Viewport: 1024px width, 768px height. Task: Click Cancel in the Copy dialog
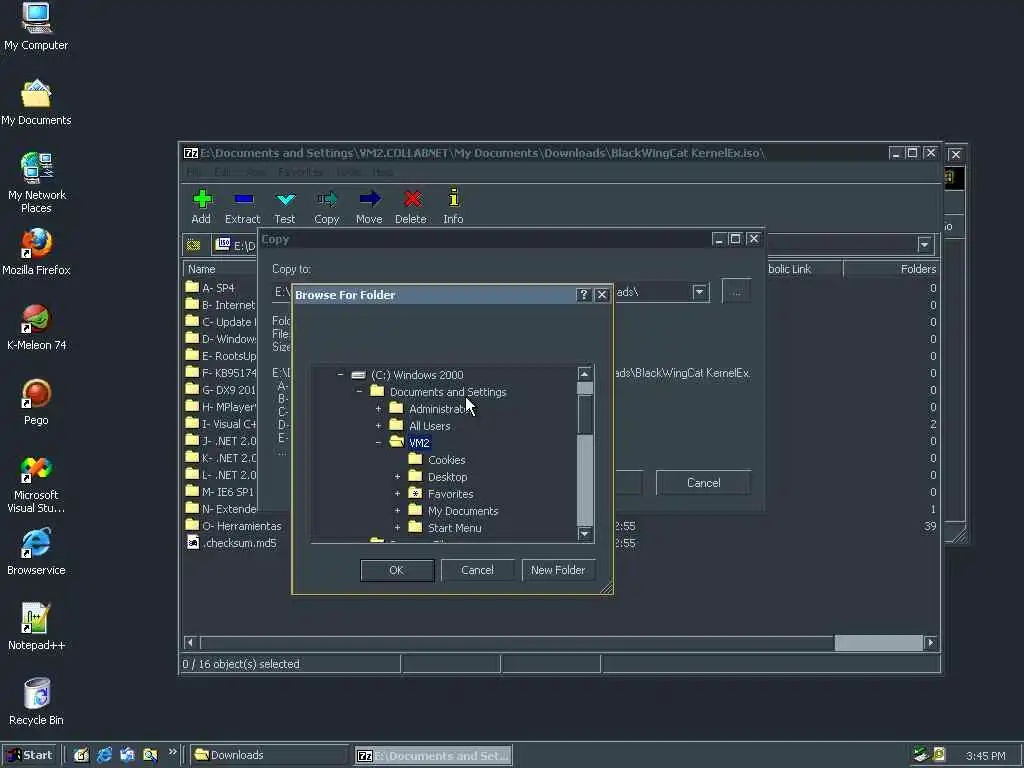click(703, 483)
